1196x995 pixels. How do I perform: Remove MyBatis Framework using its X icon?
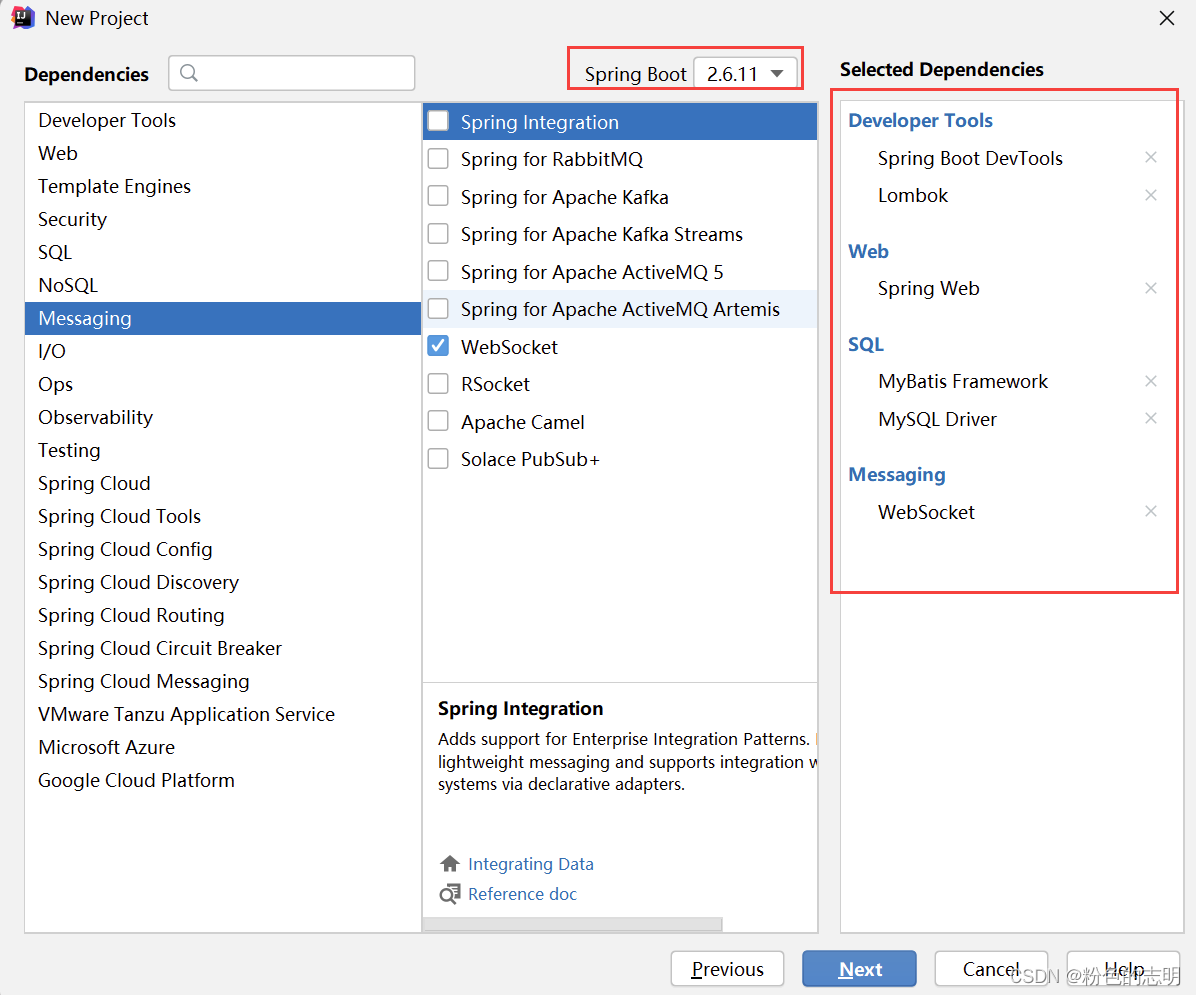1151,381
